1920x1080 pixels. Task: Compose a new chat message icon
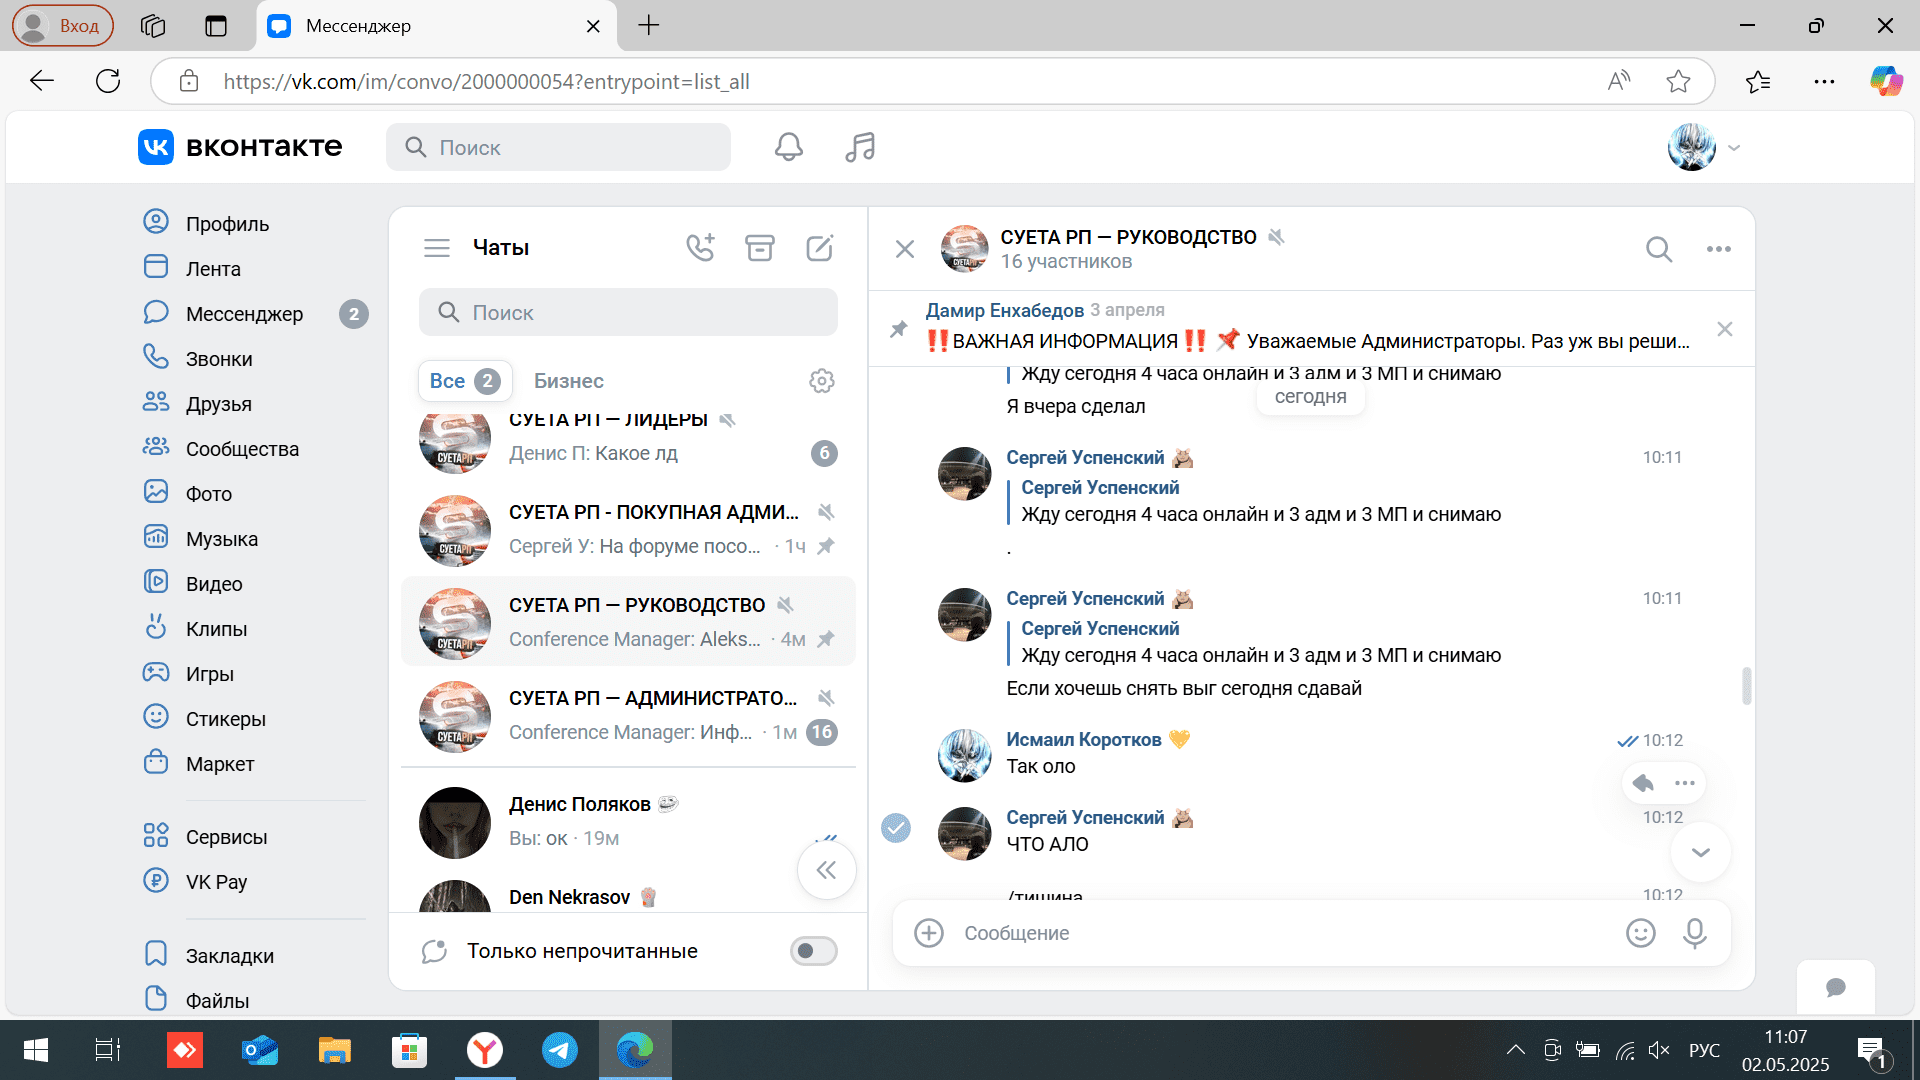point(820,247)
